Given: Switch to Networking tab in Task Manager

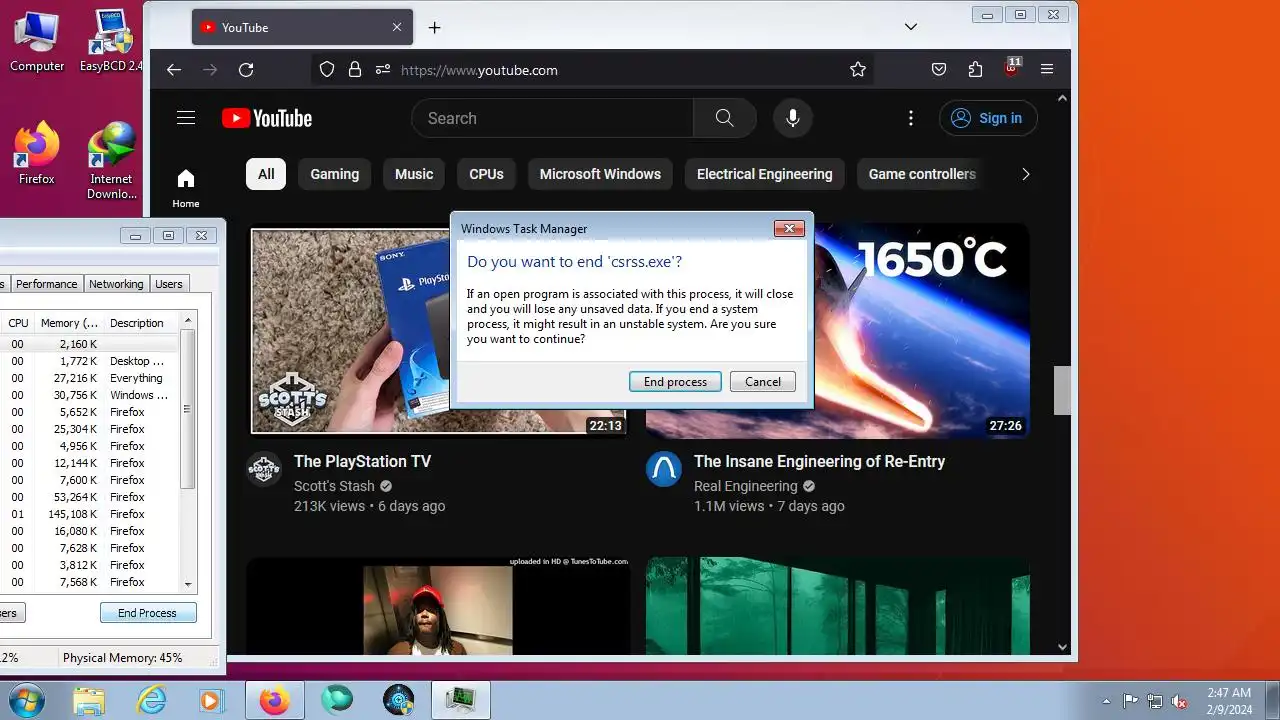Looking at the screenshot, I should point(116,284).
